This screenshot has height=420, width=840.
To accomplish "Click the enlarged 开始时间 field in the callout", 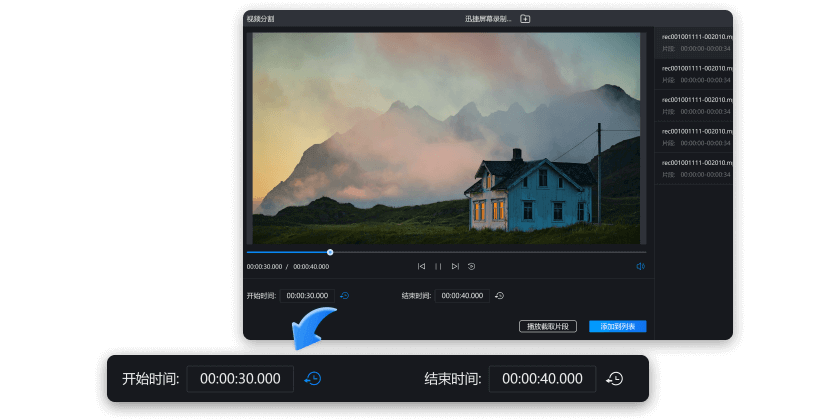I will click(x=240, y=379).
